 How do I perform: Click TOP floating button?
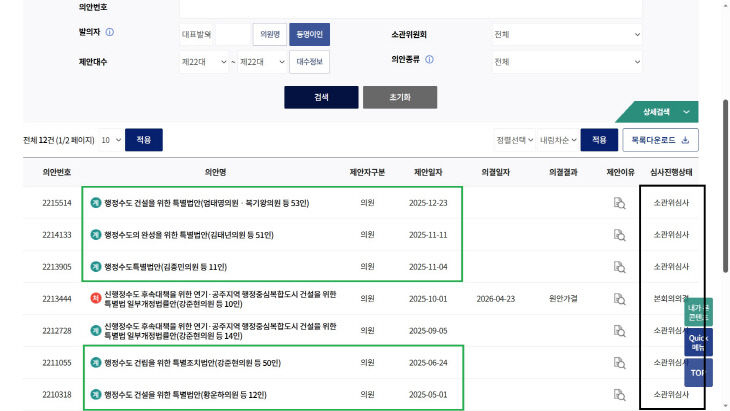pos(698,372)
